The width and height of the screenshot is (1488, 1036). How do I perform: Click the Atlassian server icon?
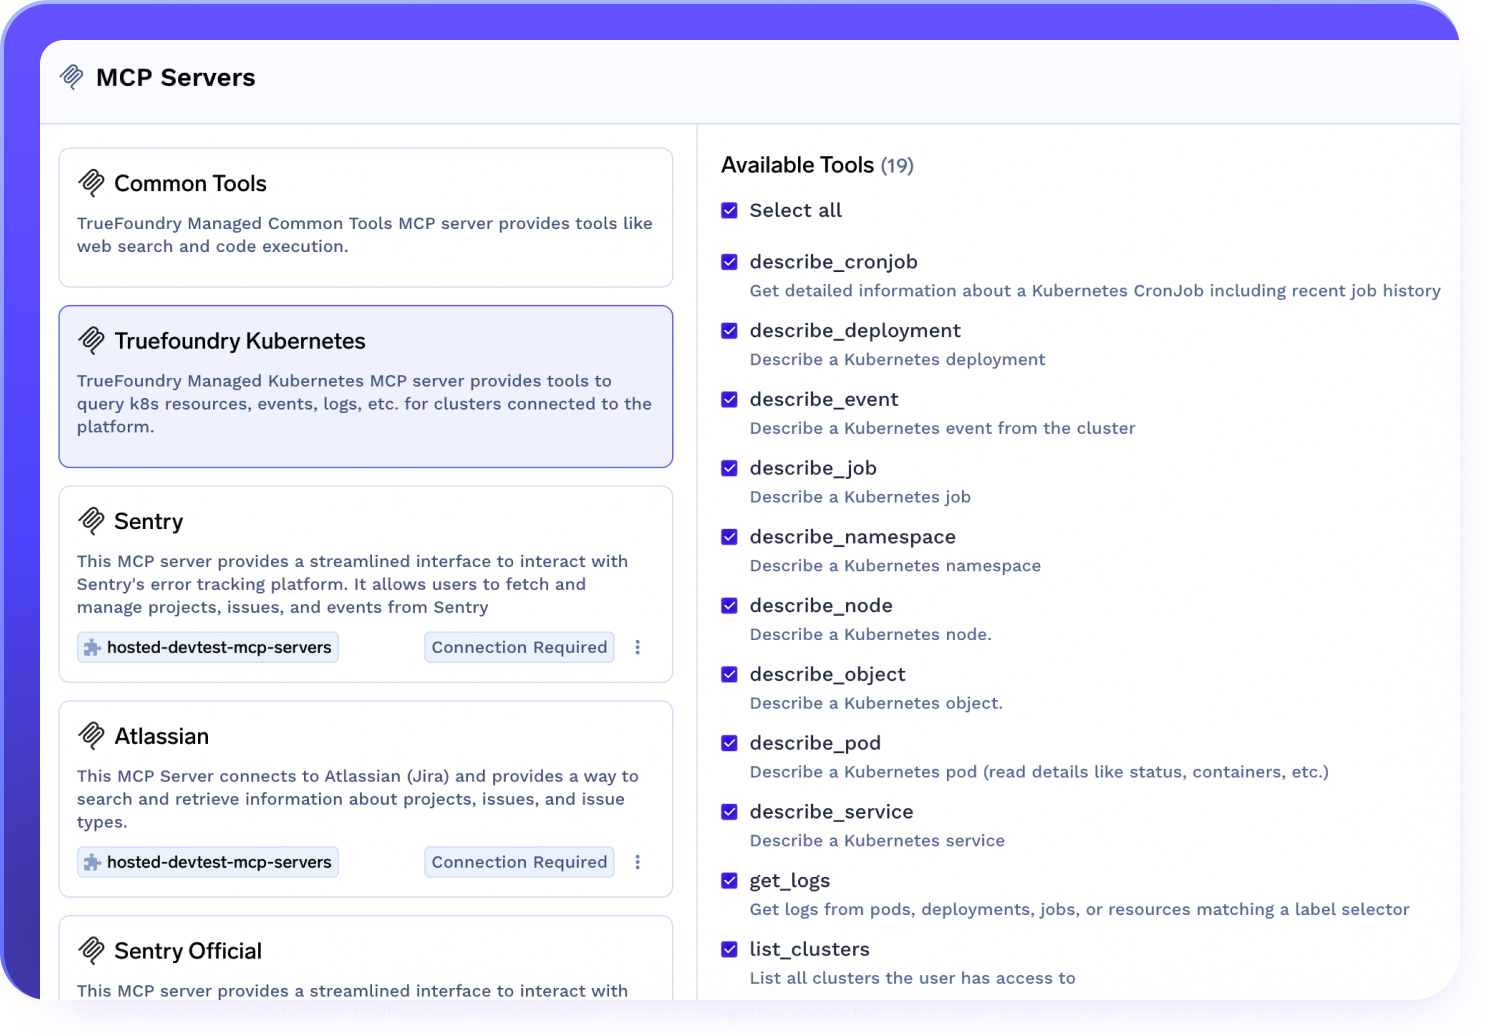pyautogui.click(x=91, y=735)
